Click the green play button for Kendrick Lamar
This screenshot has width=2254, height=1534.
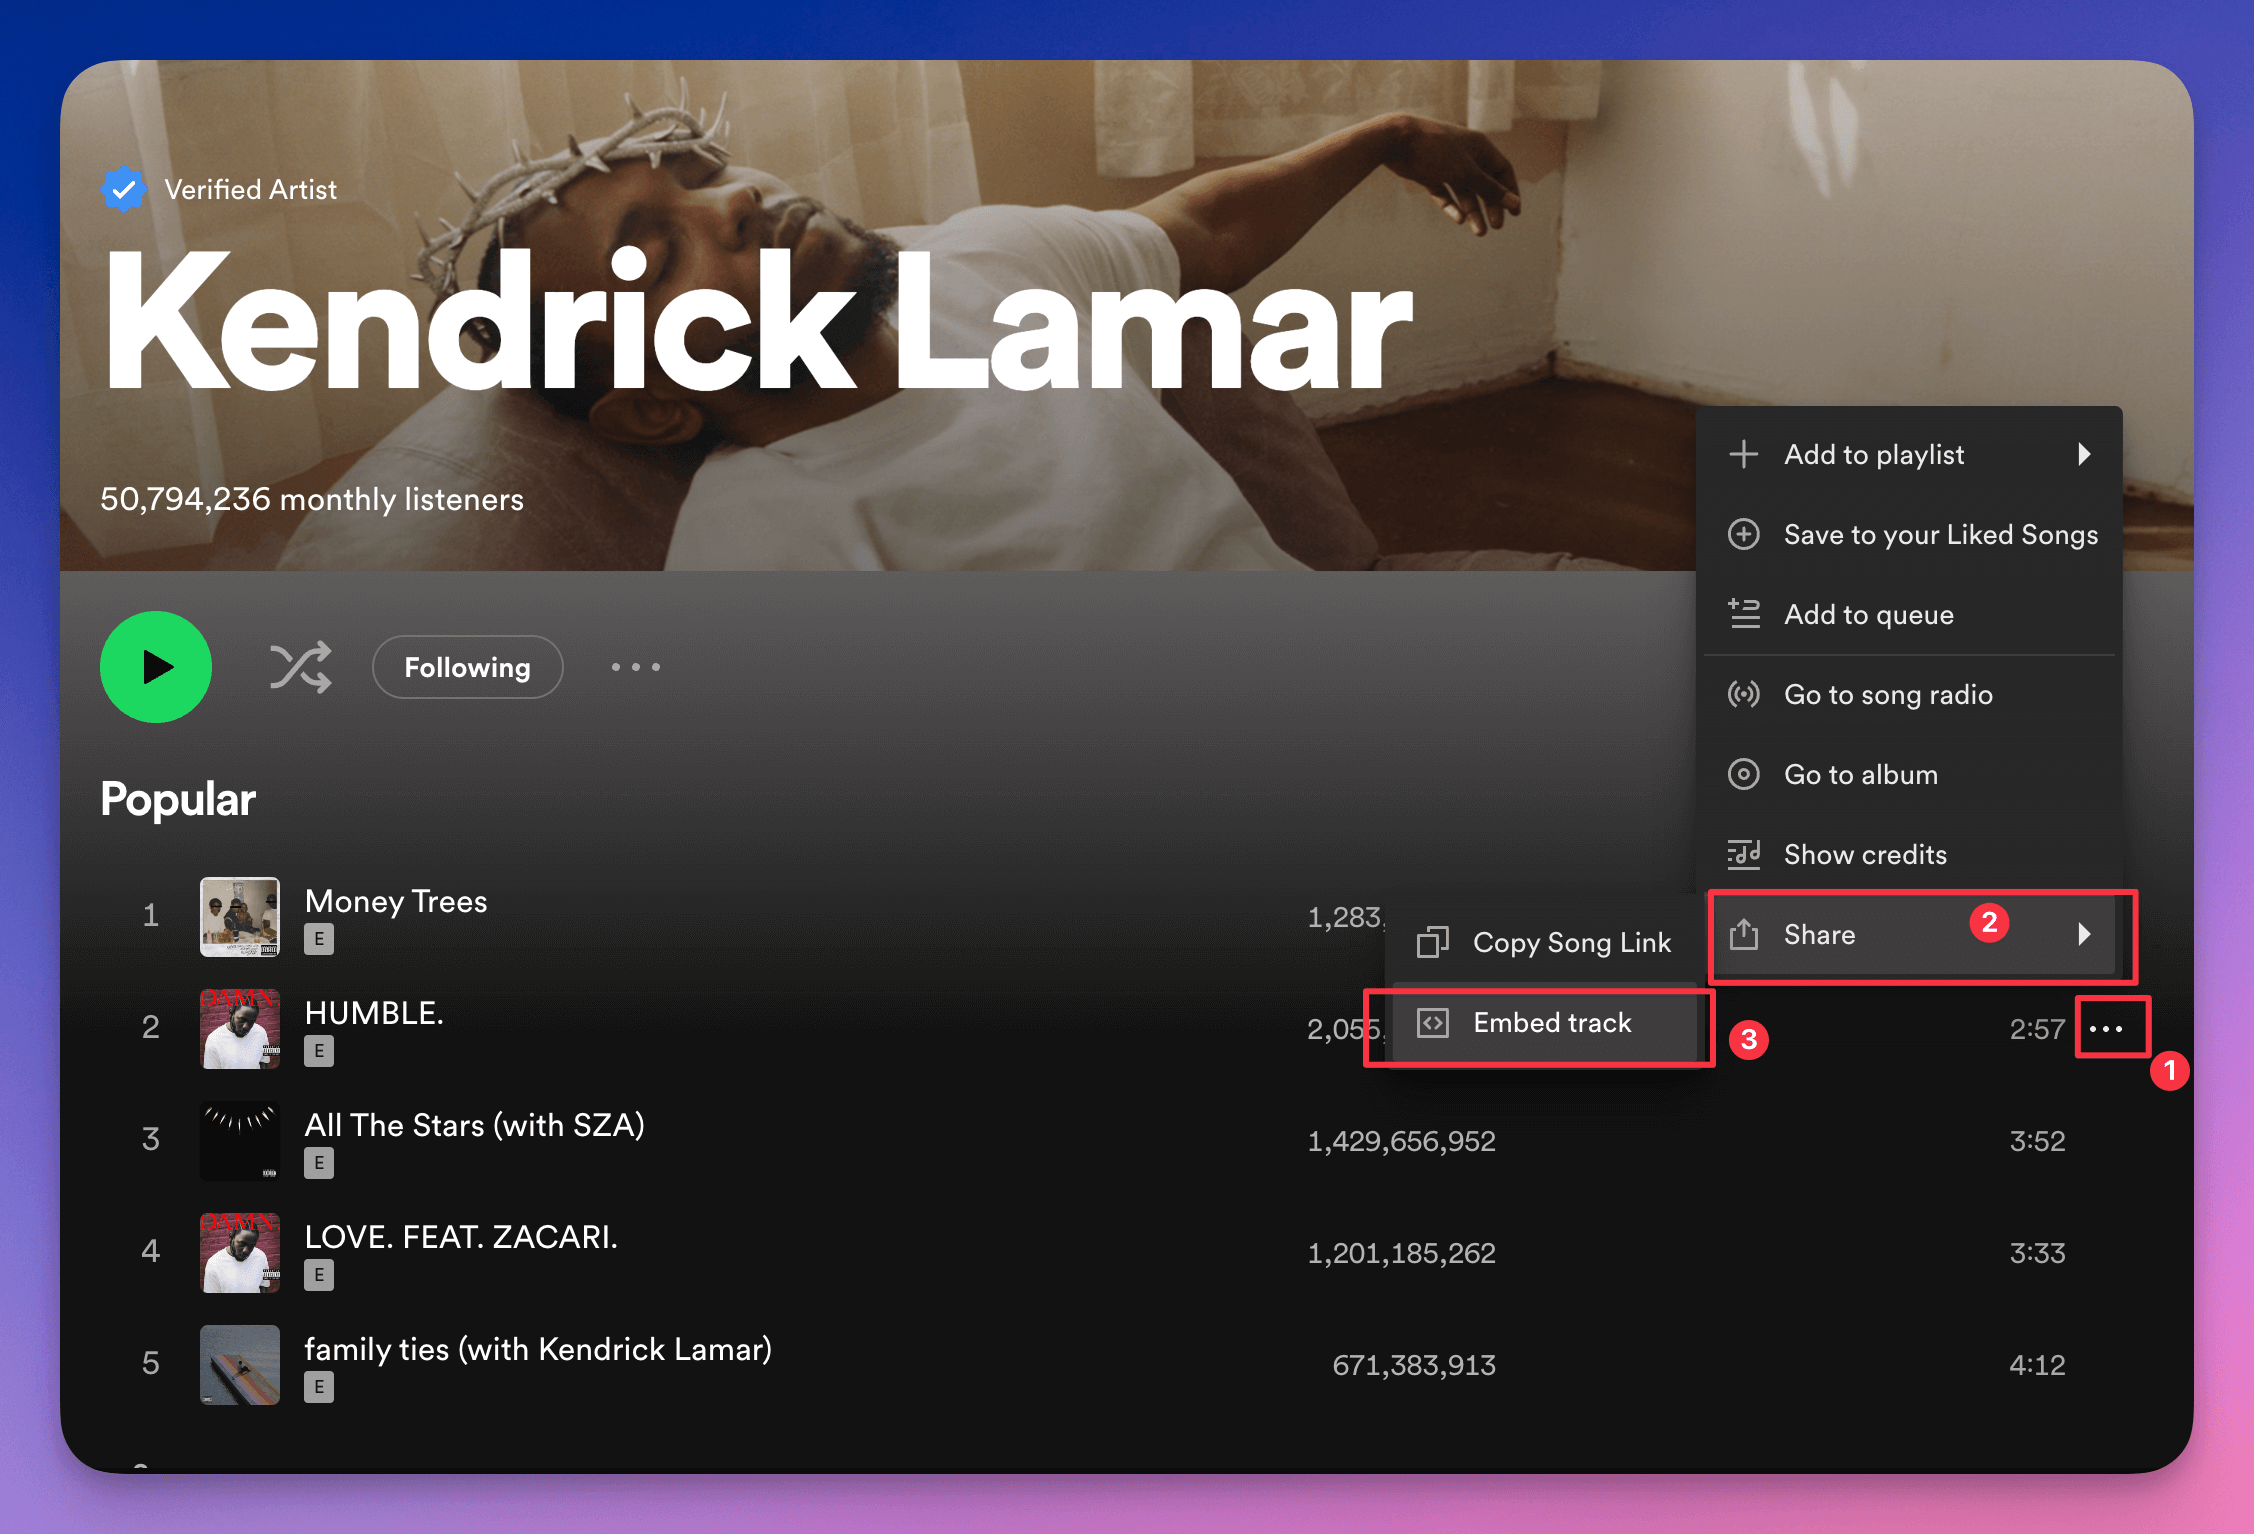156,667
